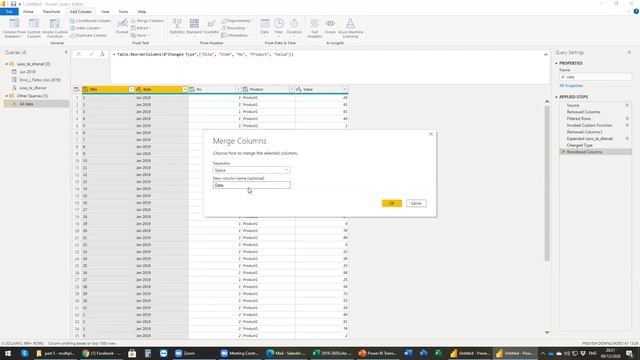Switch to the Tools tab
The image size is (640, 360).
pos(123,12)
